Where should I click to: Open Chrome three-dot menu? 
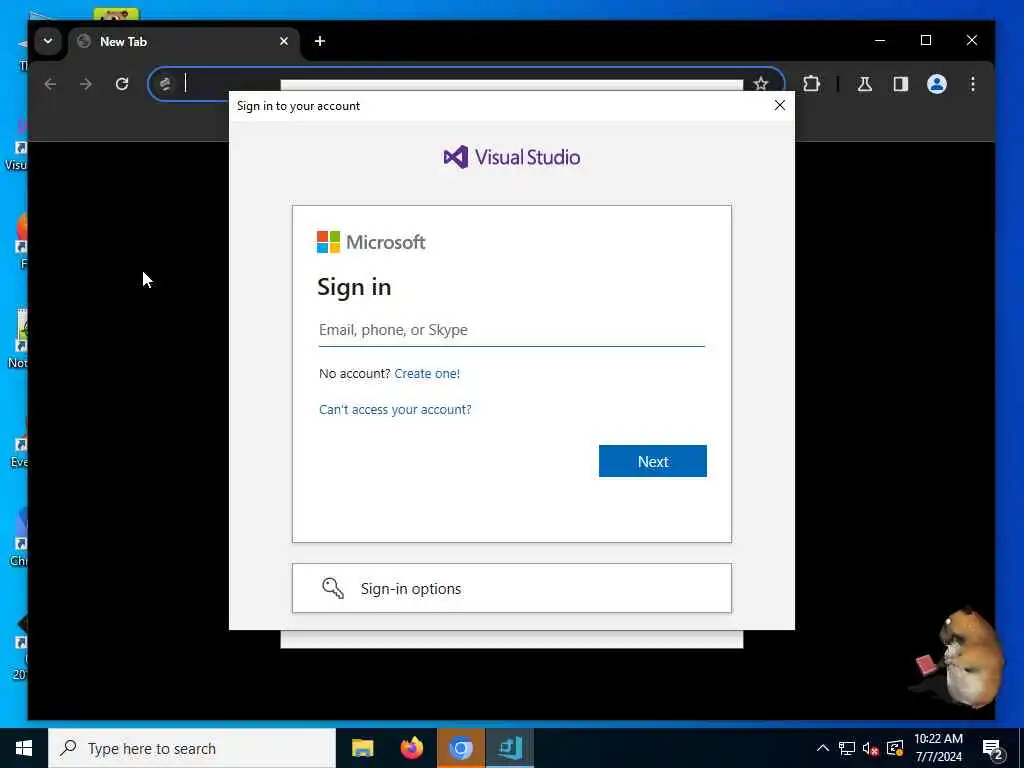972,84
